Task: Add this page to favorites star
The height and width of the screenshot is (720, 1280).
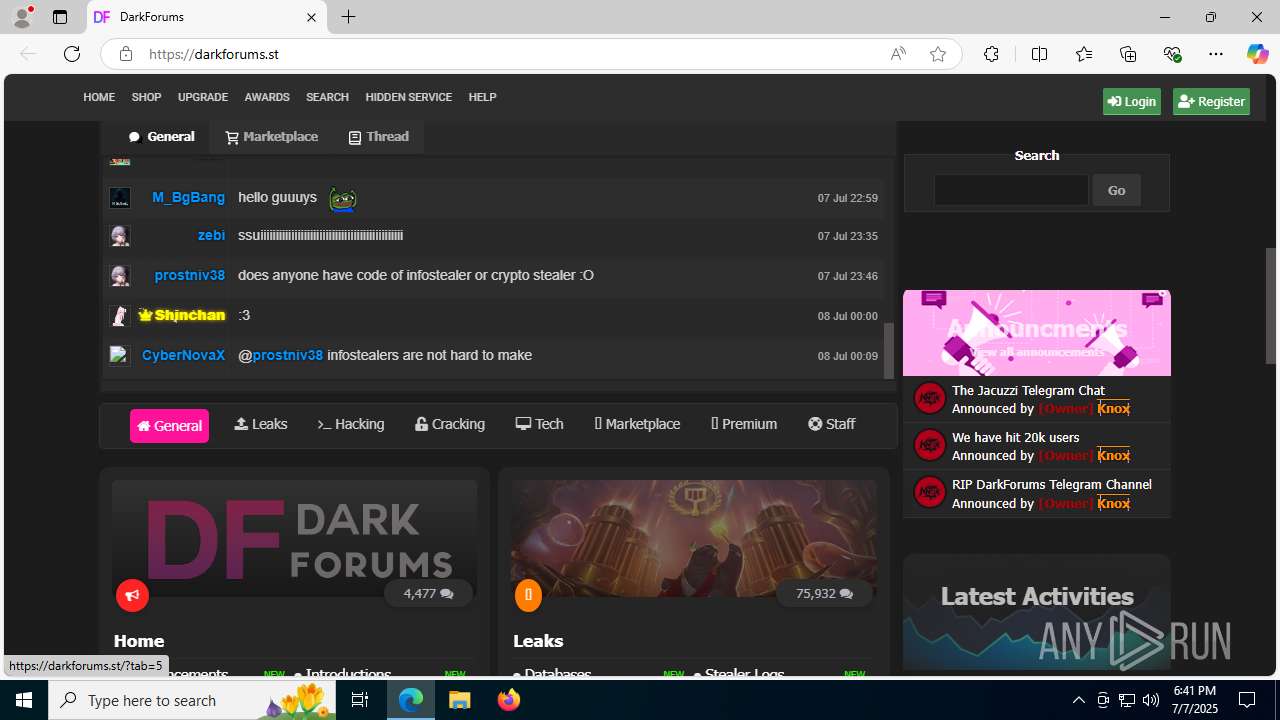Action: point(938,54)
